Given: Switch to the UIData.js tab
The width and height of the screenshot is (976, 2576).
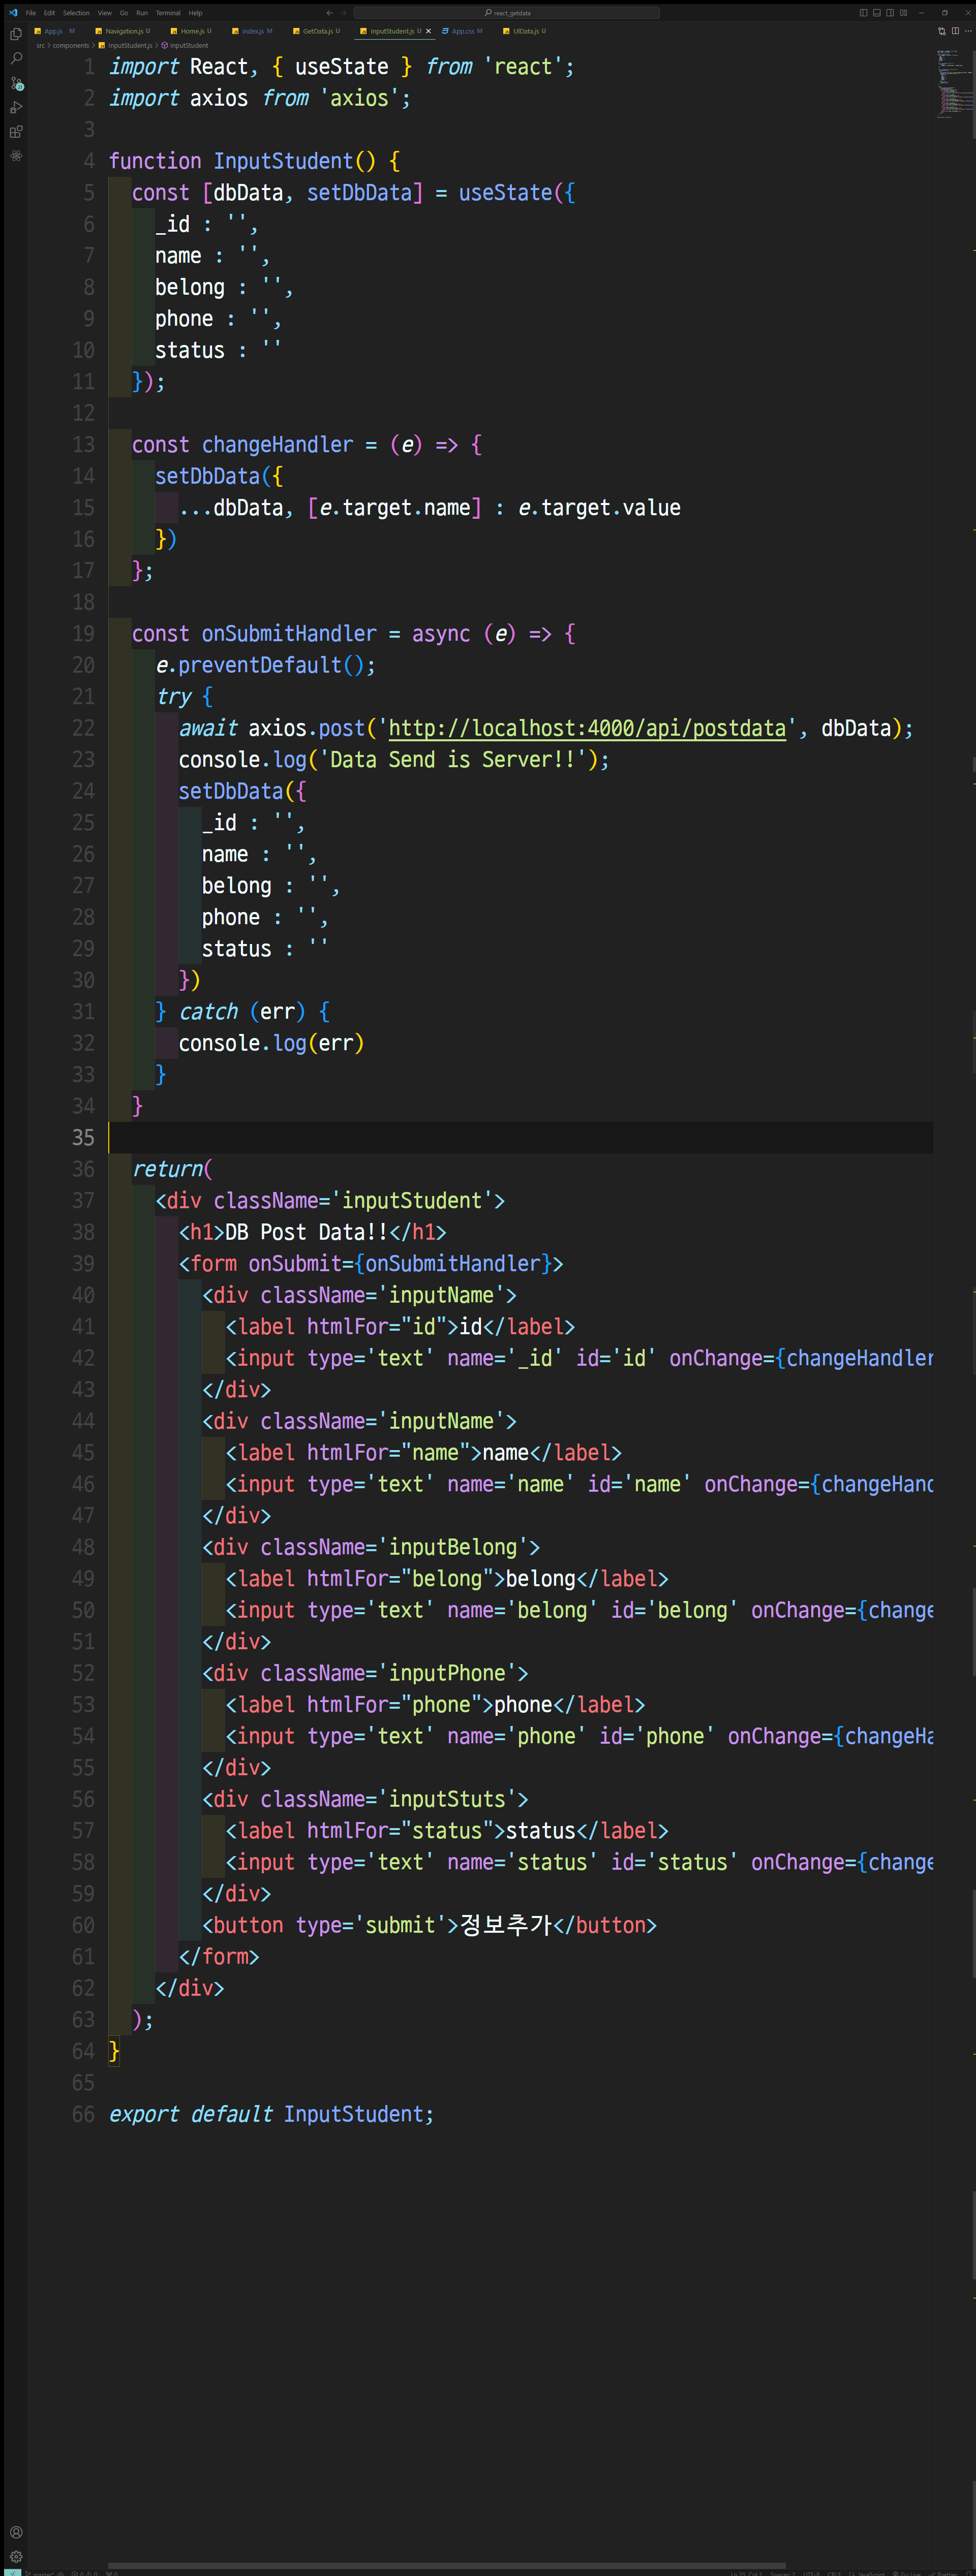Looking at the screenshot, I should pyautogui.click(x=526, y=31).
